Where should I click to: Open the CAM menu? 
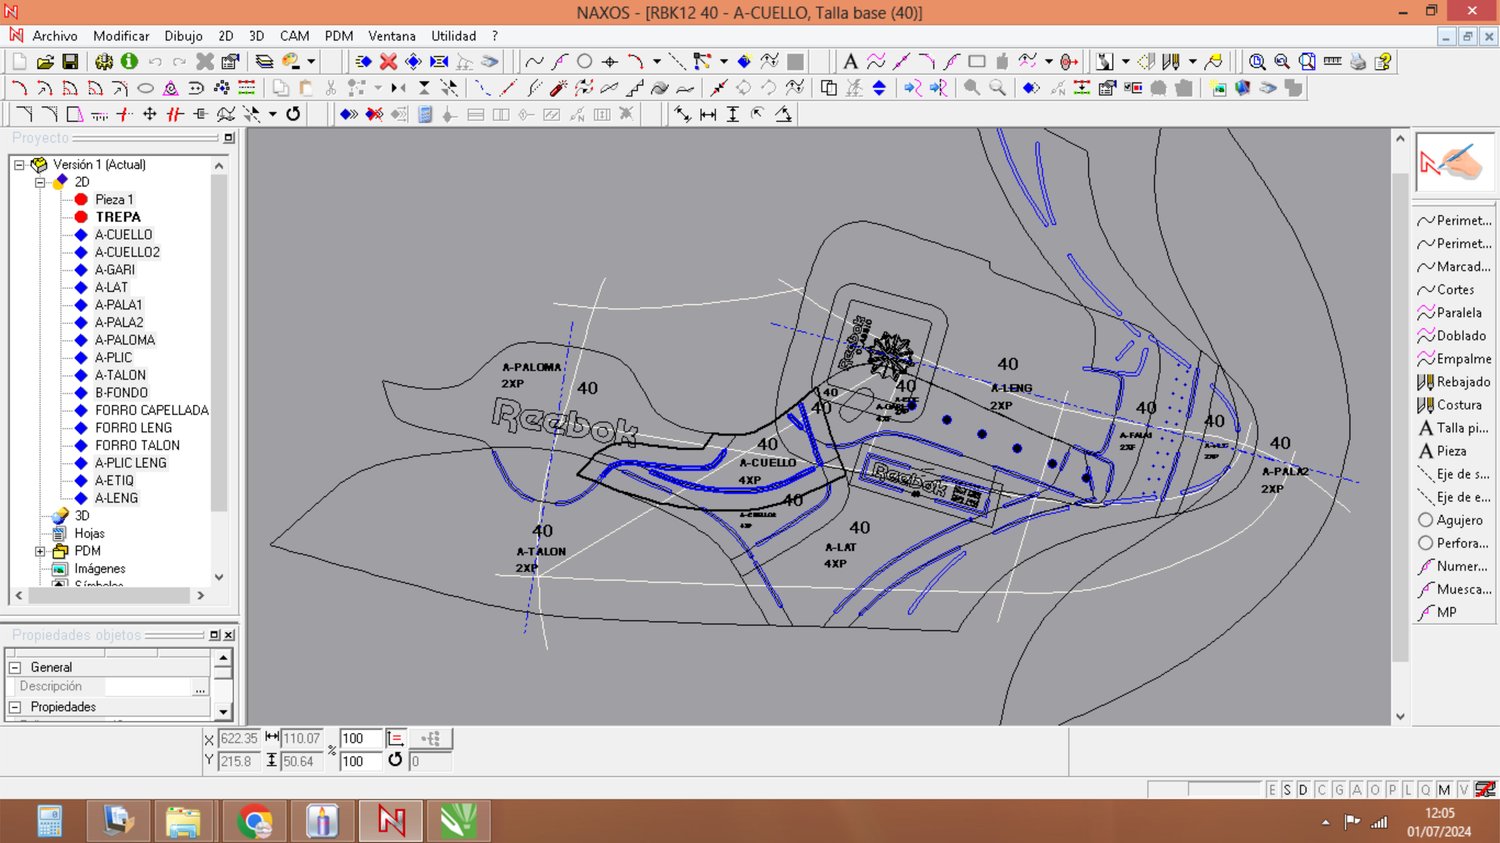click(294, 36)
